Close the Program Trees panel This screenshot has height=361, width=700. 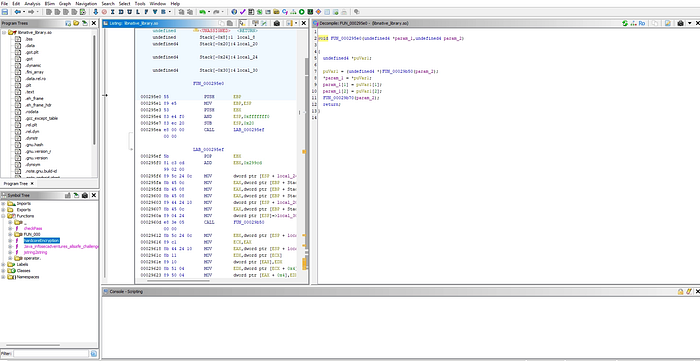point(94,23)
